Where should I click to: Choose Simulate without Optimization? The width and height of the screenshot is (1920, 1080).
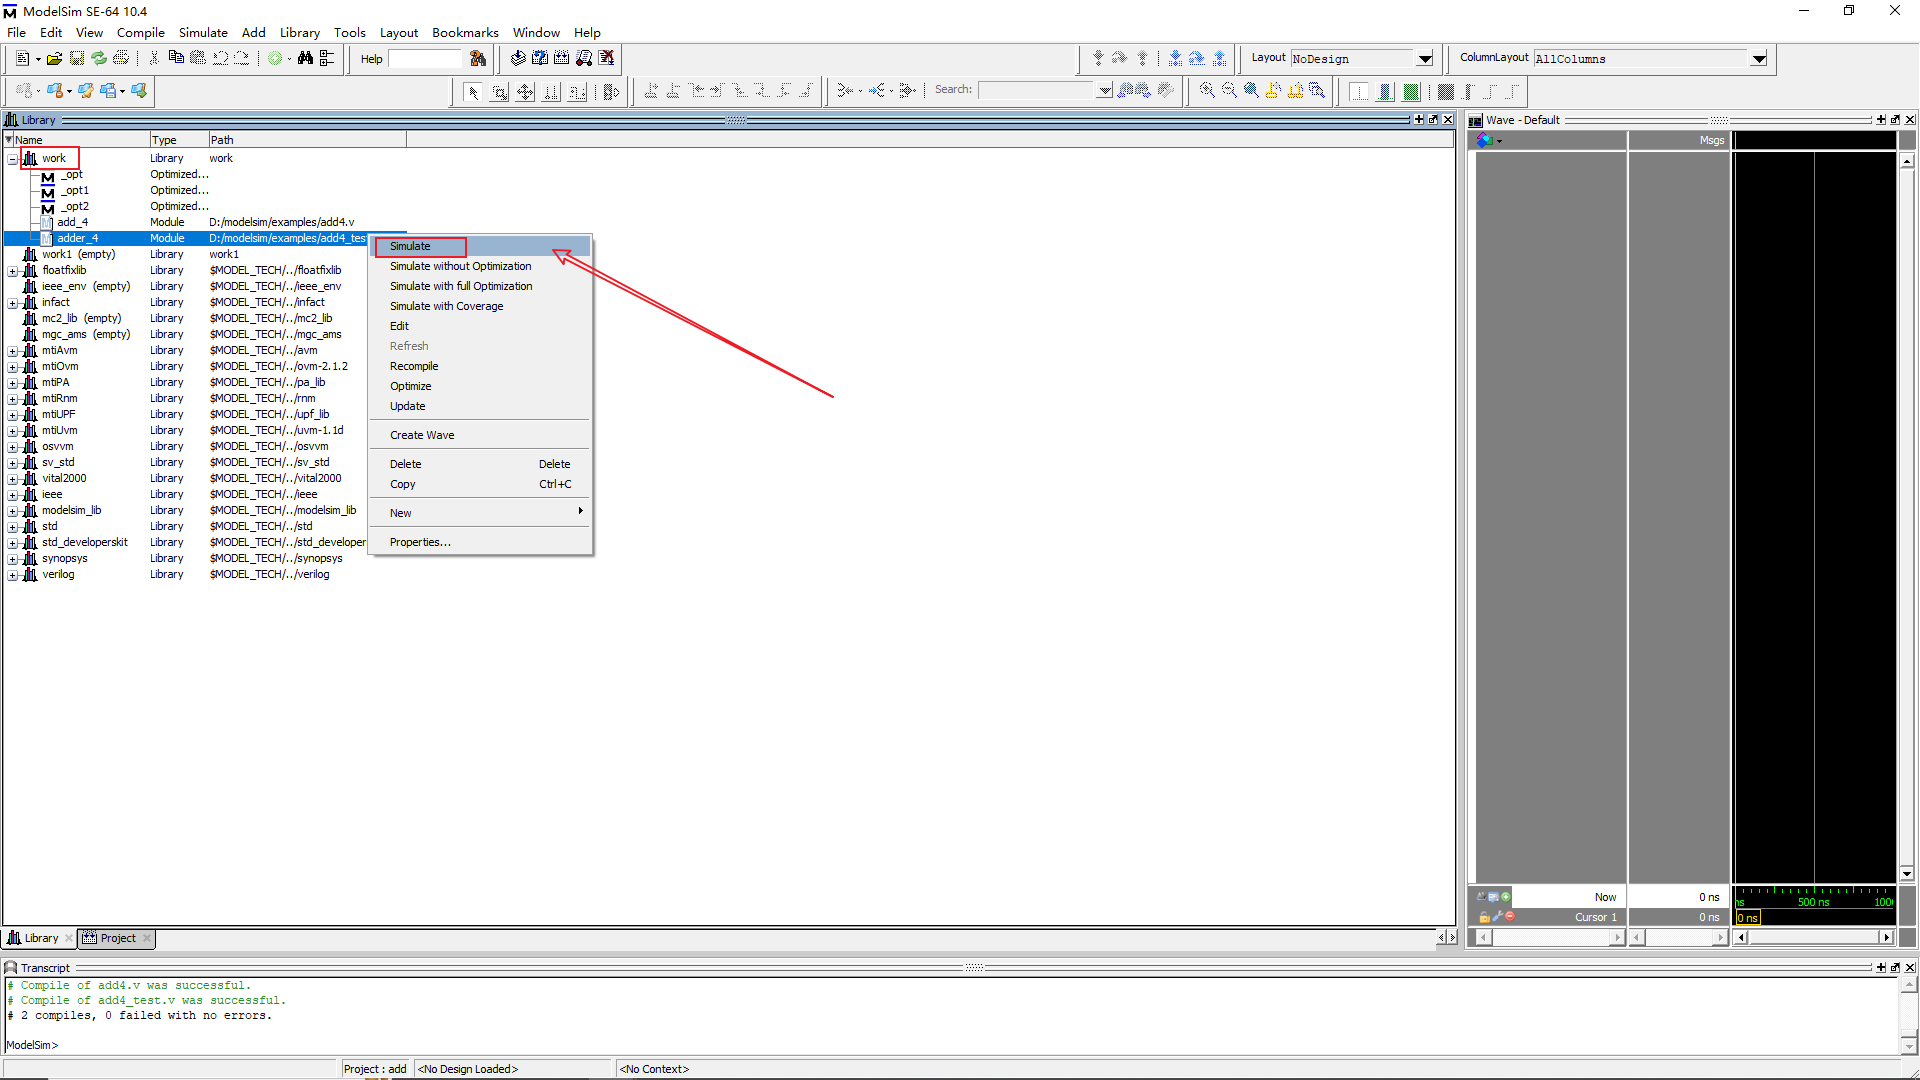[482, 266]
